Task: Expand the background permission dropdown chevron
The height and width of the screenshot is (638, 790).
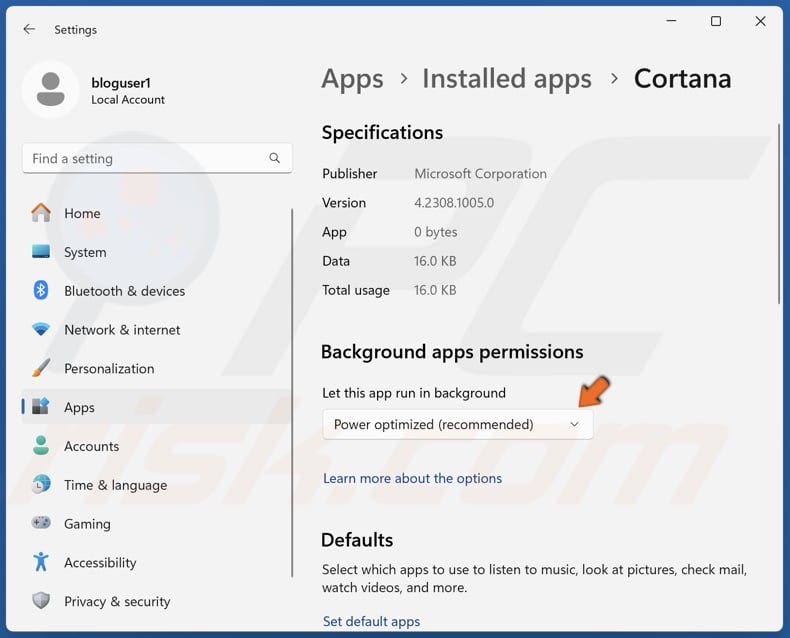Action: (x=574, y=424)
